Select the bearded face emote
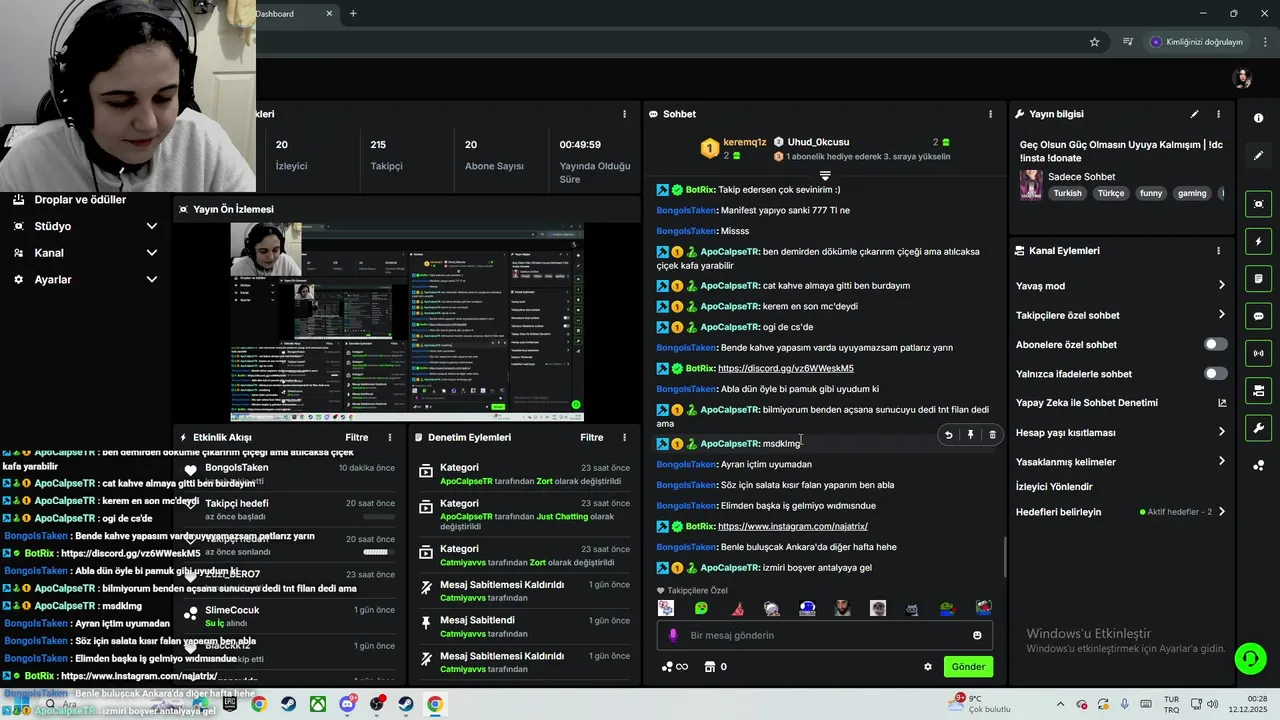Image resolution: width=1280 pixels, height=720 pixels. coord(843,608)
